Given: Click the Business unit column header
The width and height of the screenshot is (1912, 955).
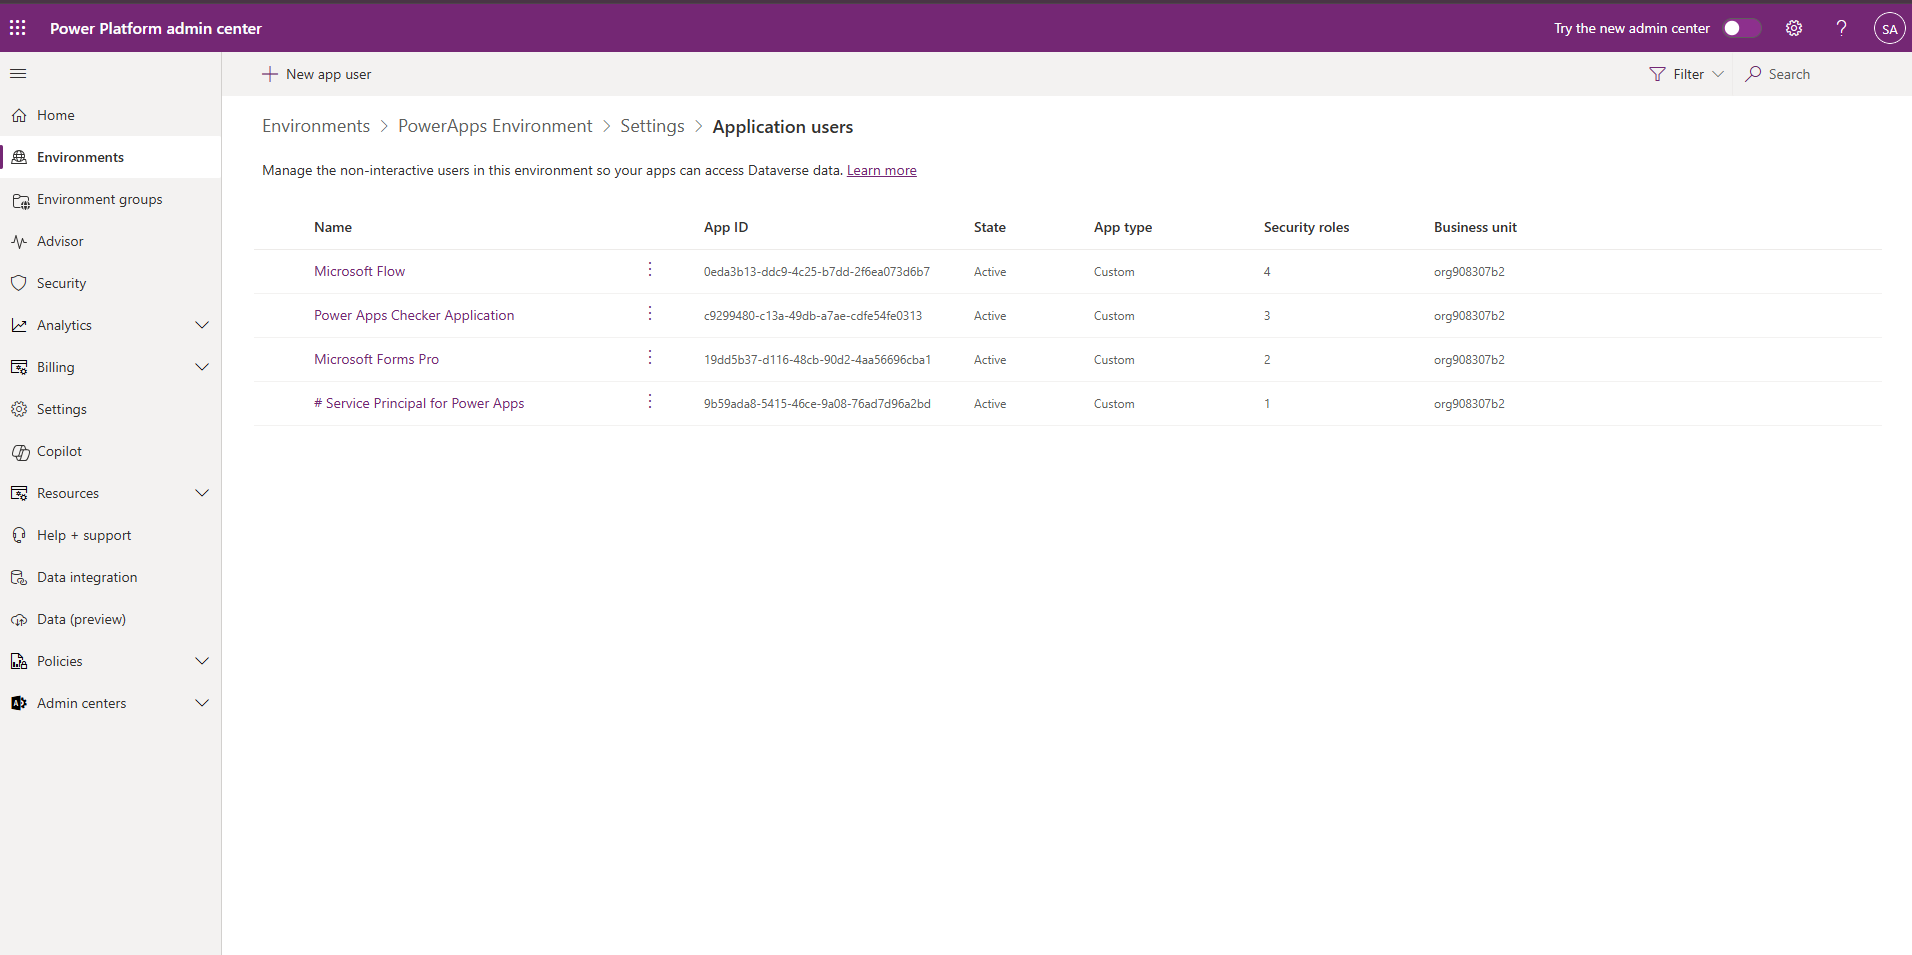Looking at the screenshot, I should point(1475,227).
